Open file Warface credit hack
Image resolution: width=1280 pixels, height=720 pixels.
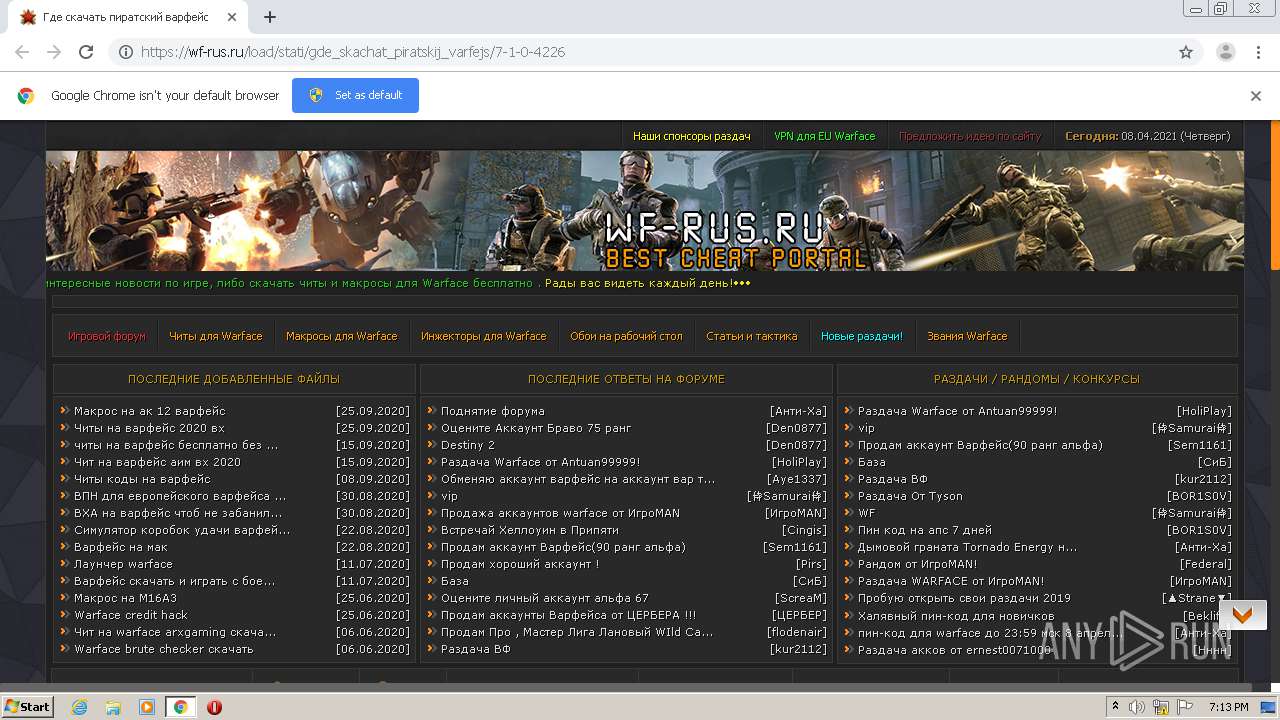(131, 615)
